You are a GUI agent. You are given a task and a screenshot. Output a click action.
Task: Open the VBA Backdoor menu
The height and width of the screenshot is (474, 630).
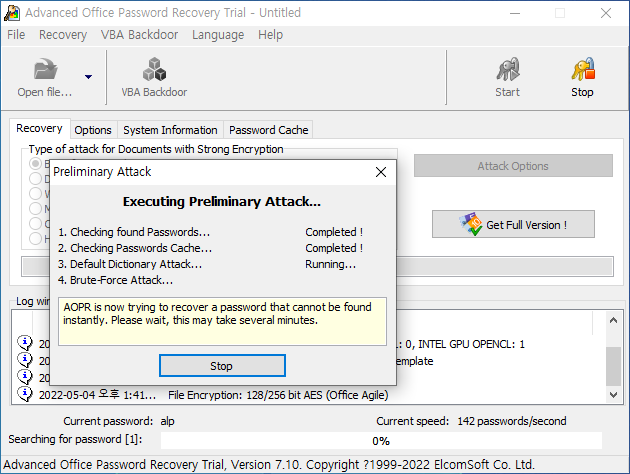[139, 34]
